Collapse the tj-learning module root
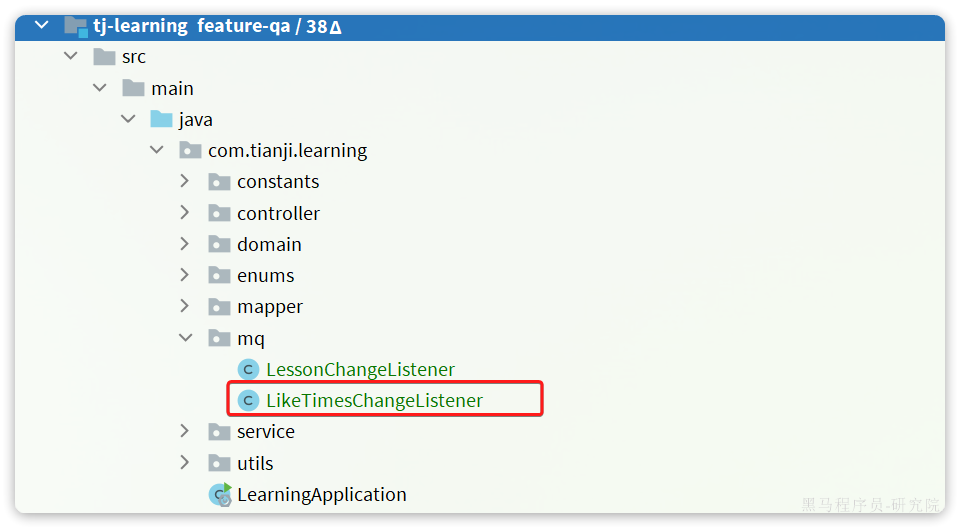The height and width of the screenshot is (530, 960). (x=42, y=25)
